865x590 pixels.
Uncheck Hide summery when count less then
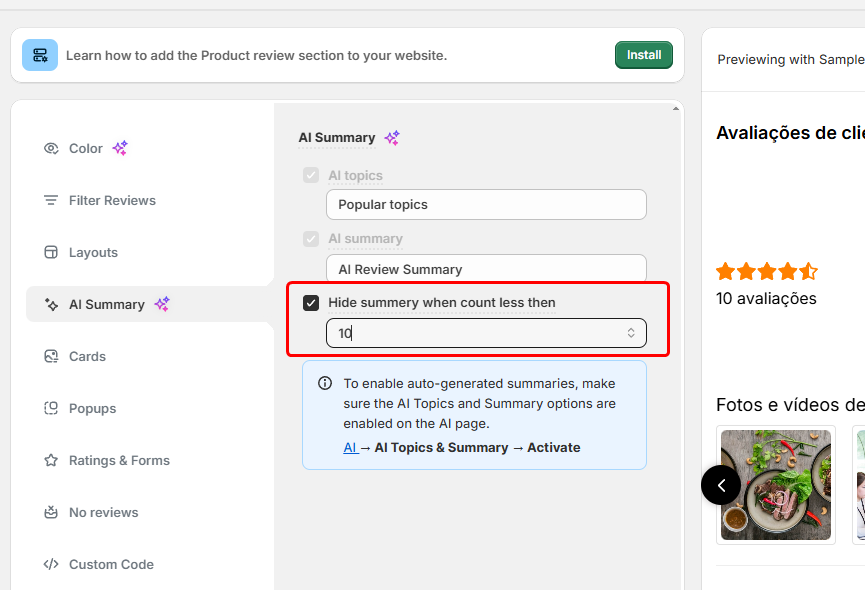(311, 303)
